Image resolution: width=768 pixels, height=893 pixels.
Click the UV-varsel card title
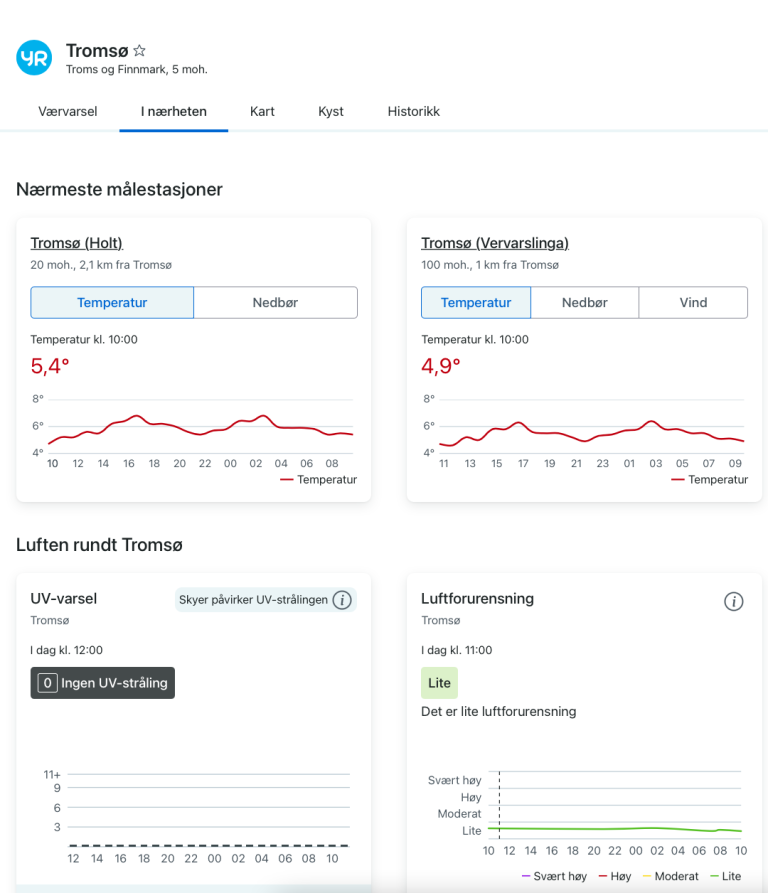64,599
